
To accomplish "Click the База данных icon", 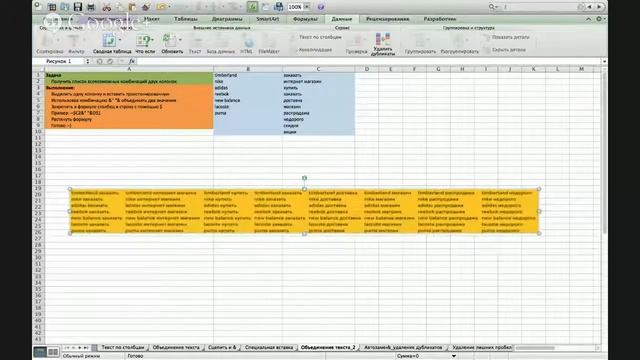I will [220, 41].
